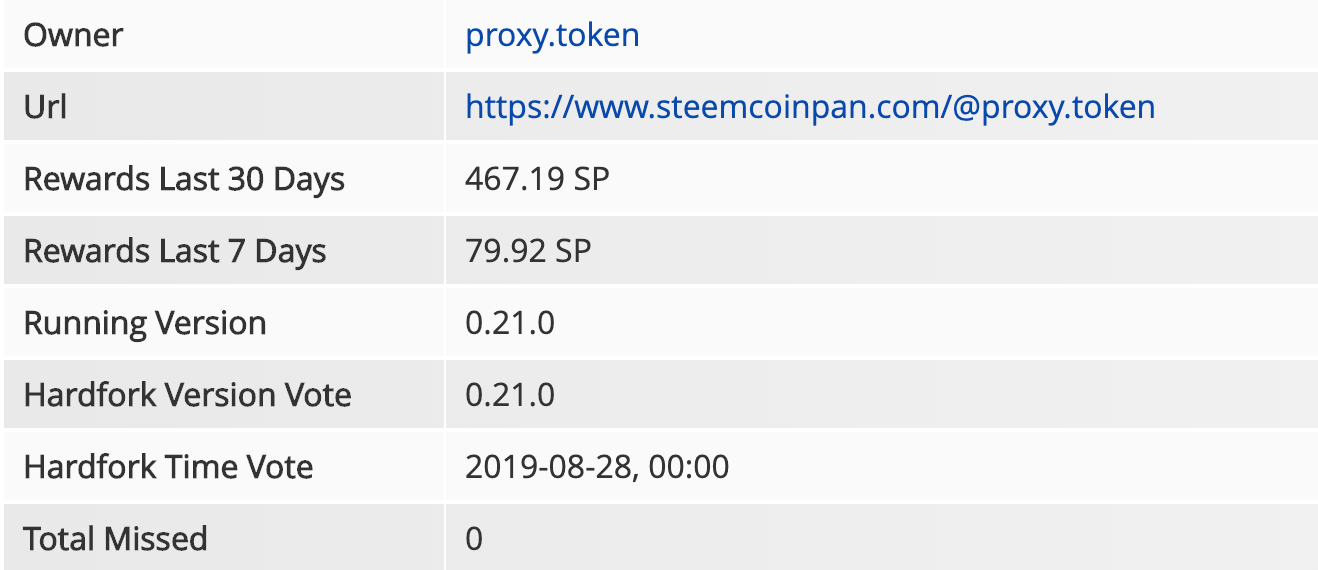Select the Owner row label
This screenshot has width=1318, height=570.
(74, 35)
